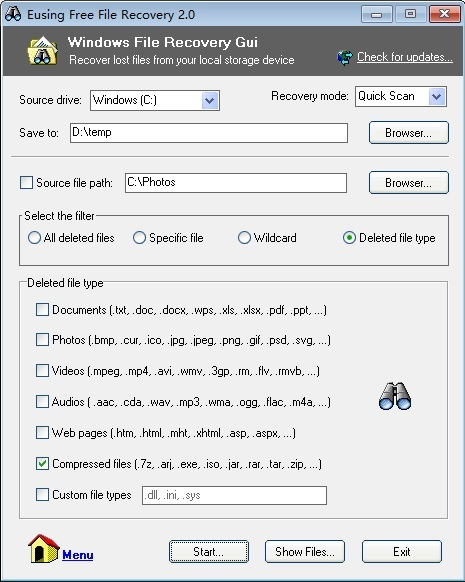Check the Audios file type box
The width and height of the screenshot is (465, 582).
coord(42,402)
